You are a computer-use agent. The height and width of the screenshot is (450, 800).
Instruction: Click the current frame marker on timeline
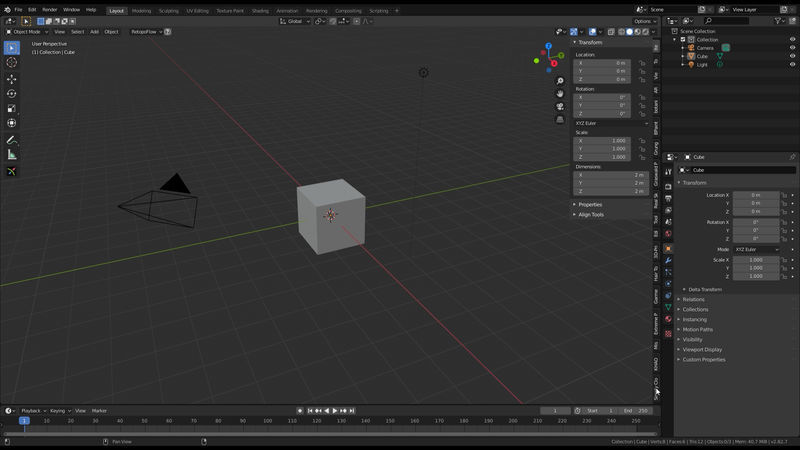[24, 421]
